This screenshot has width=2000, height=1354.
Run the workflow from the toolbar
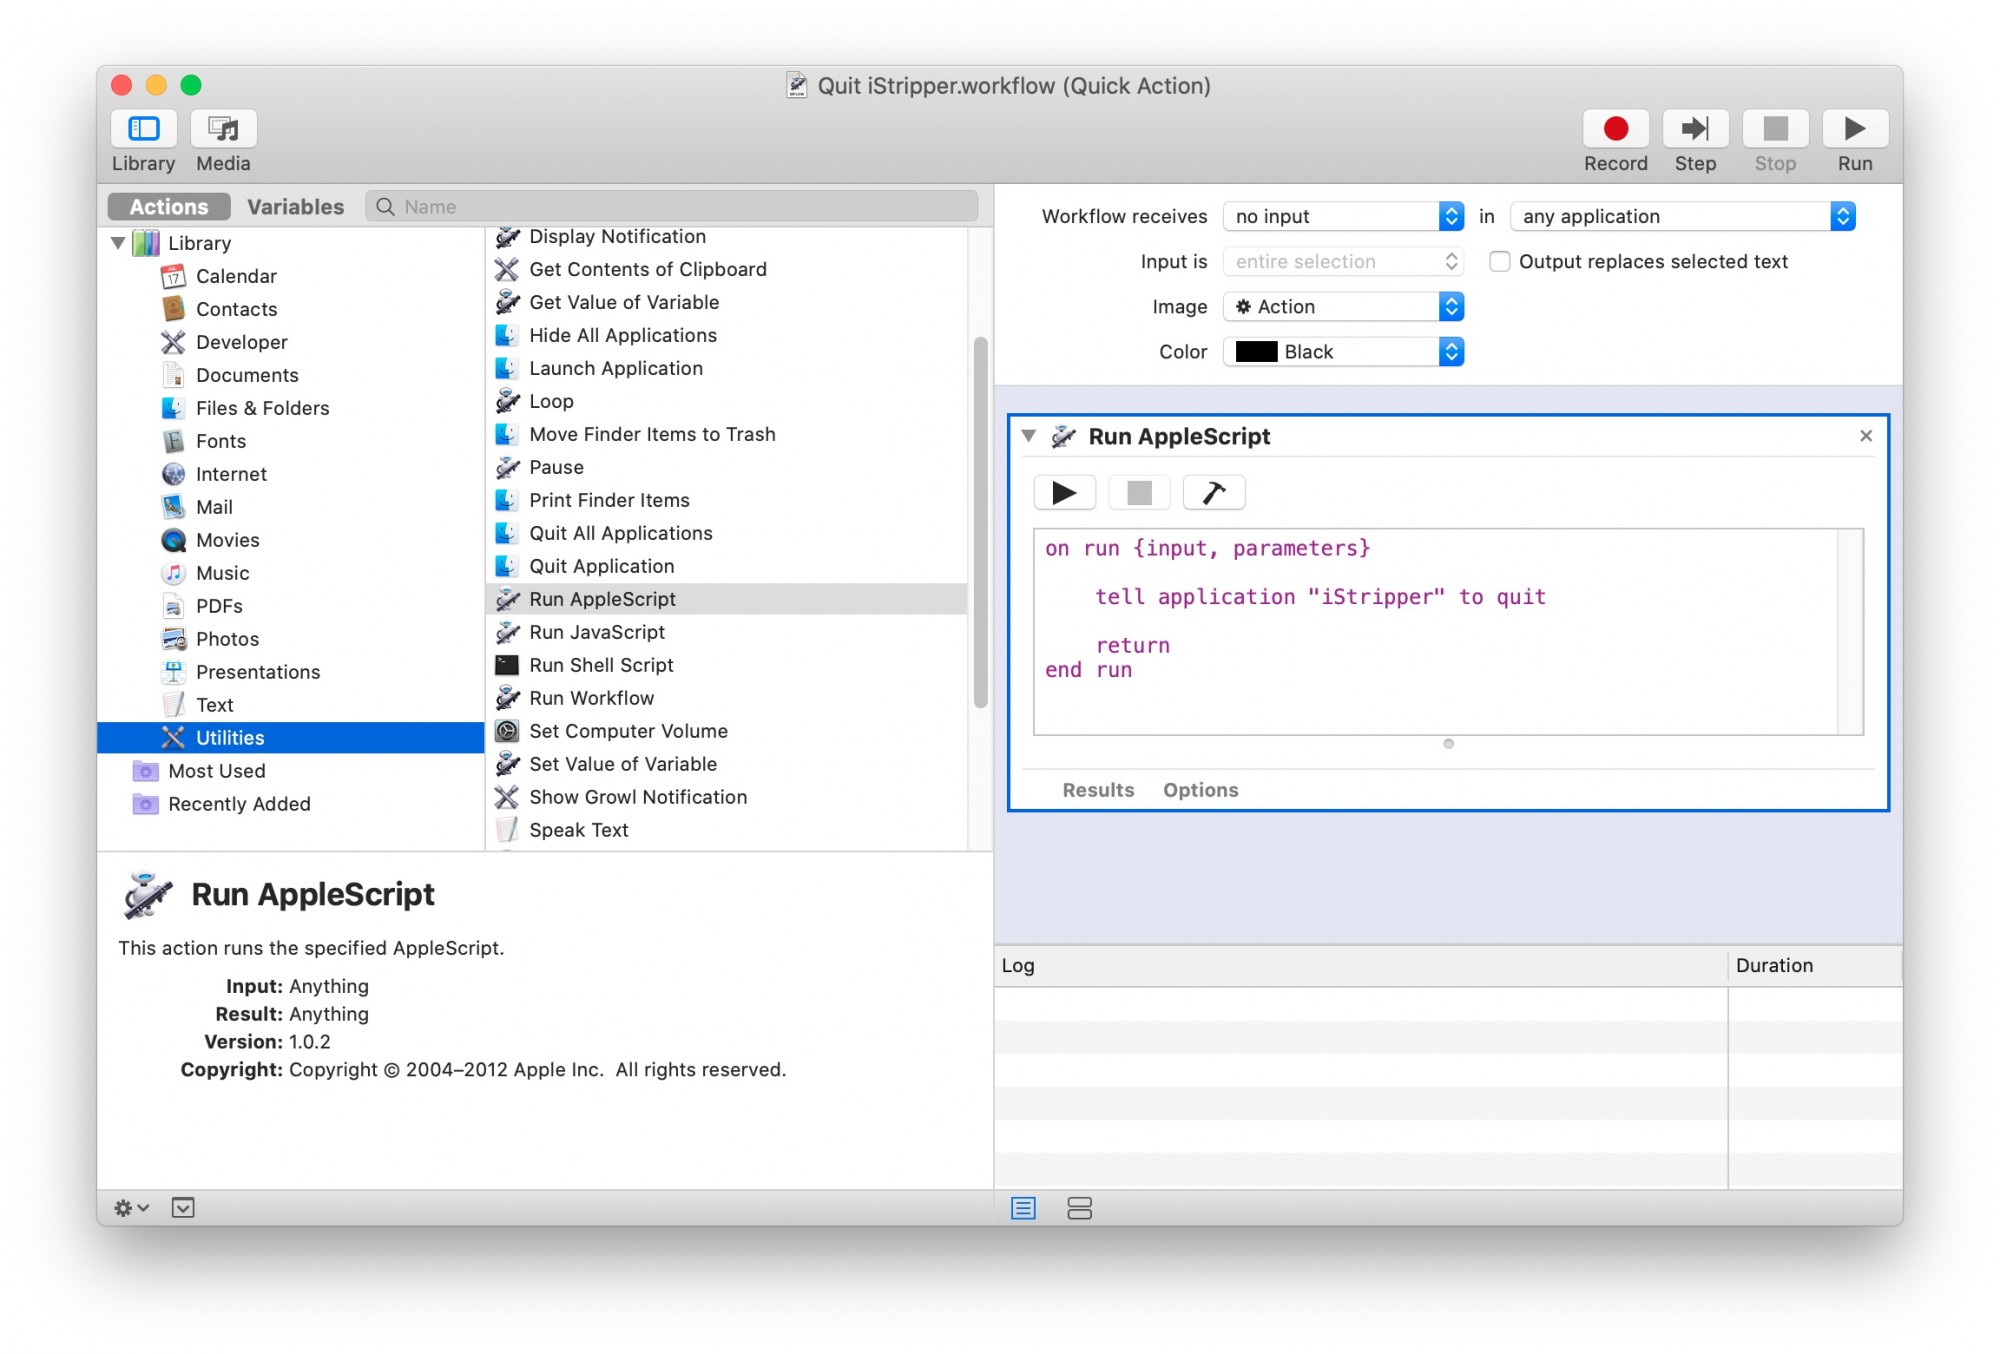pos(1855,128)
